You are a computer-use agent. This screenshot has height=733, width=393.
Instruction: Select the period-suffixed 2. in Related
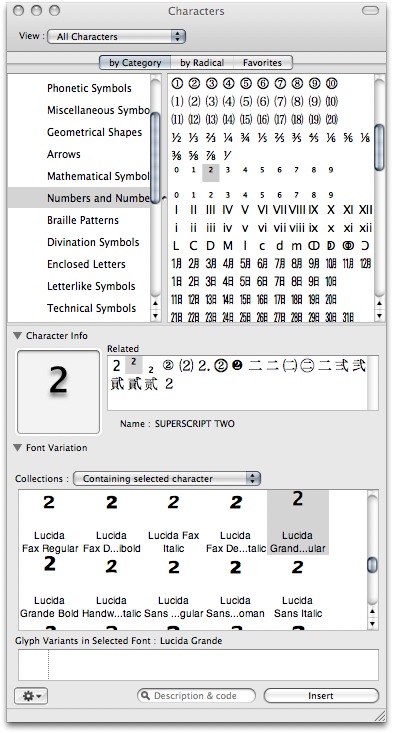pos(204,366)
